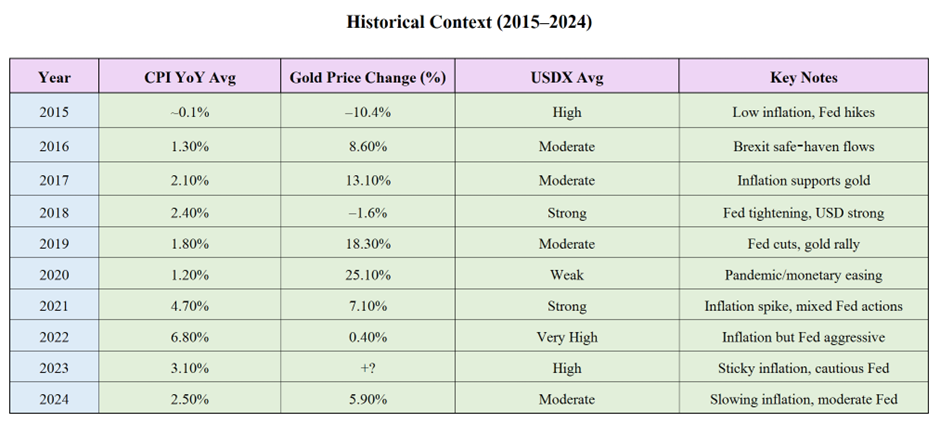Click the Year column header

55,76
